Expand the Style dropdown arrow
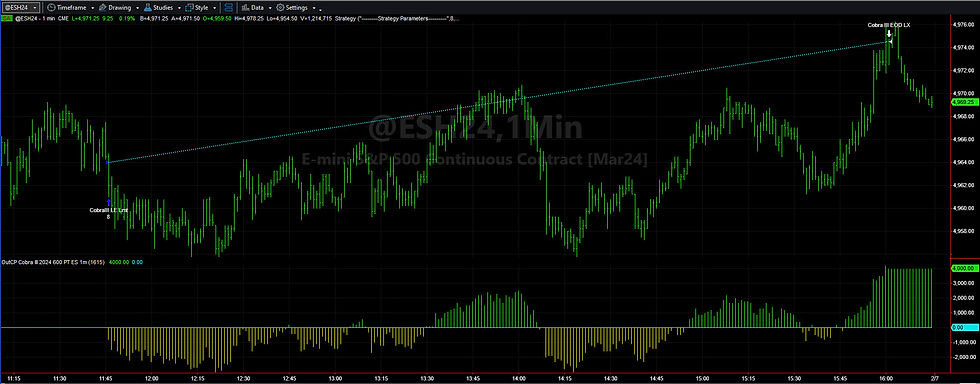The width and height of the screenshot is (980, 384). (x=214, y=8)
